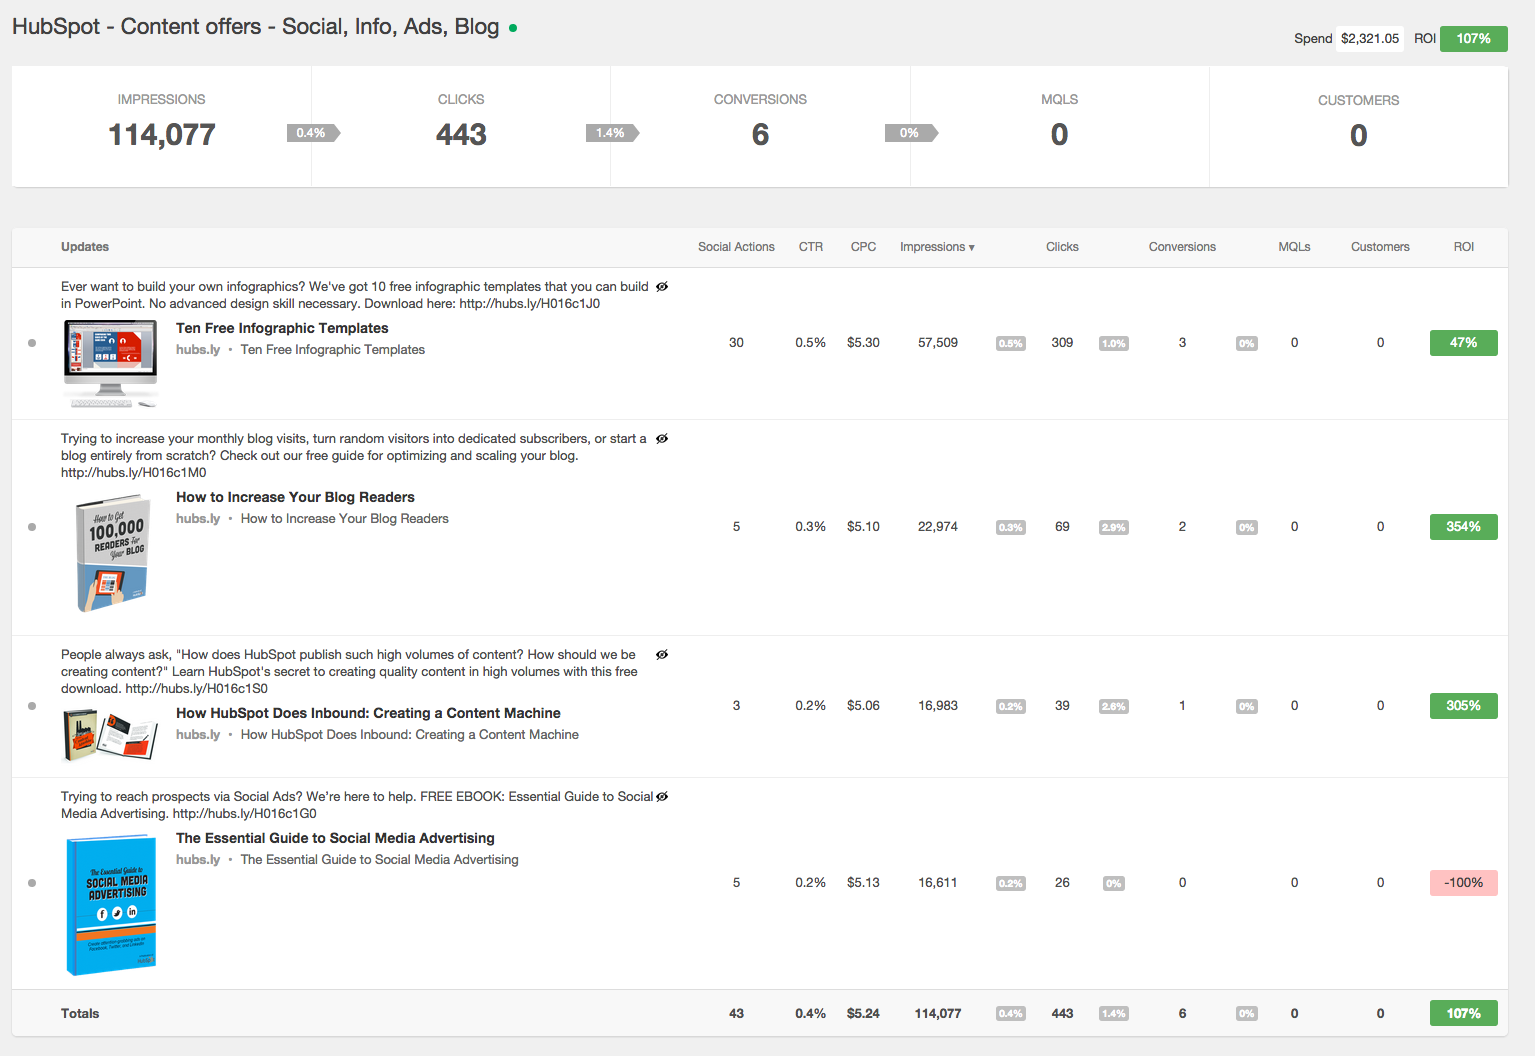Click green status dot next to campaign title
The width and height of the screenshot is (1535, 1056).
coord(513,28)
